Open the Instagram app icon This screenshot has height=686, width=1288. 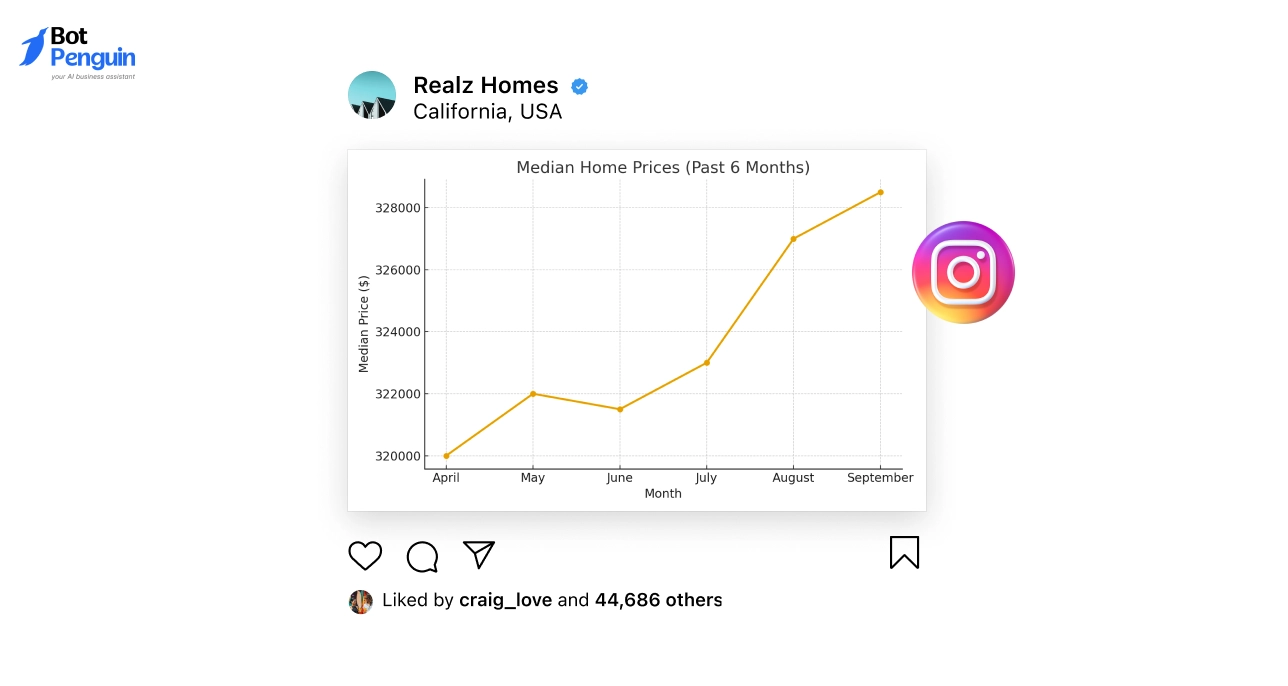(x=962, y=271)
